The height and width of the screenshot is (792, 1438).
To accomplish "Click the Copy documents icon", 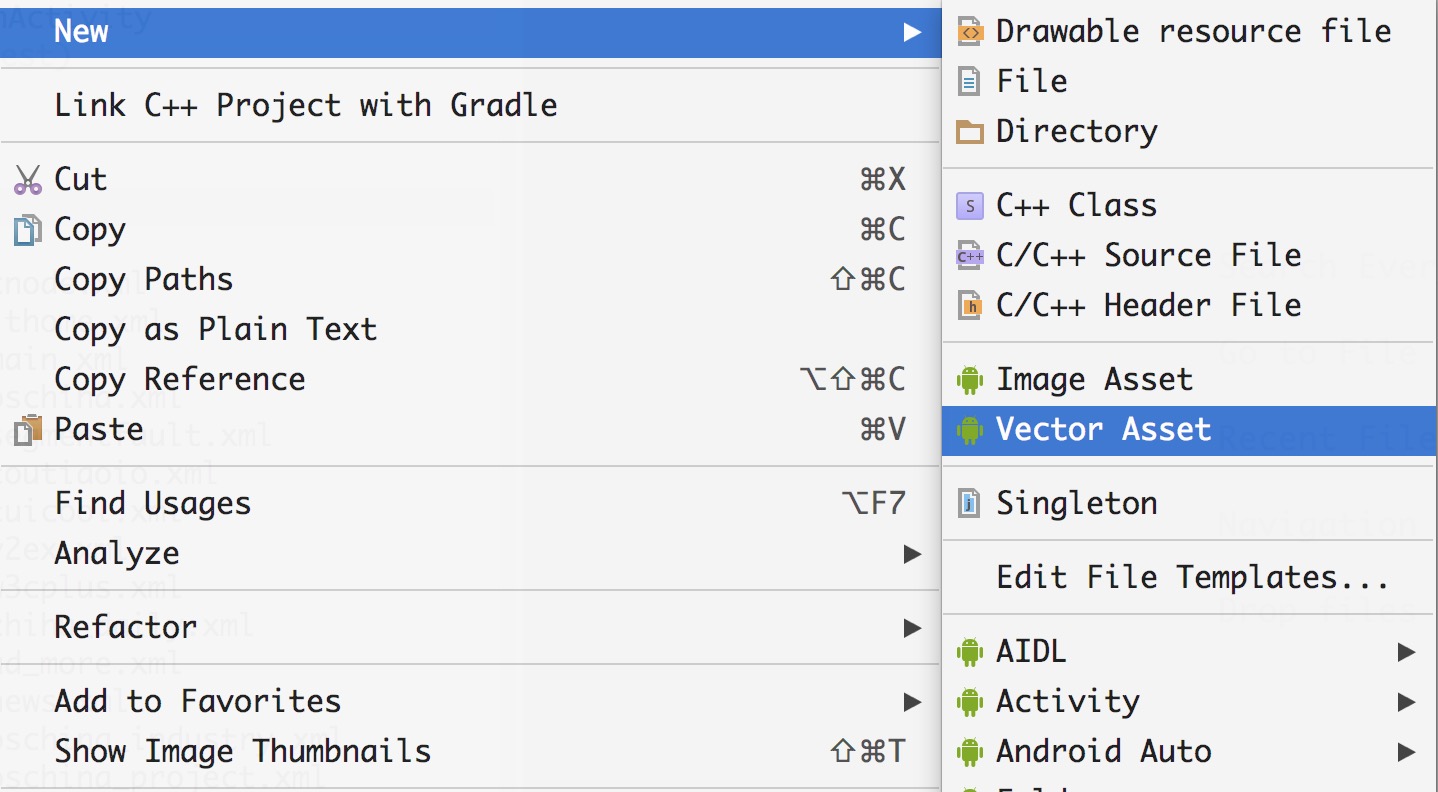I will (x=28, y=230).
